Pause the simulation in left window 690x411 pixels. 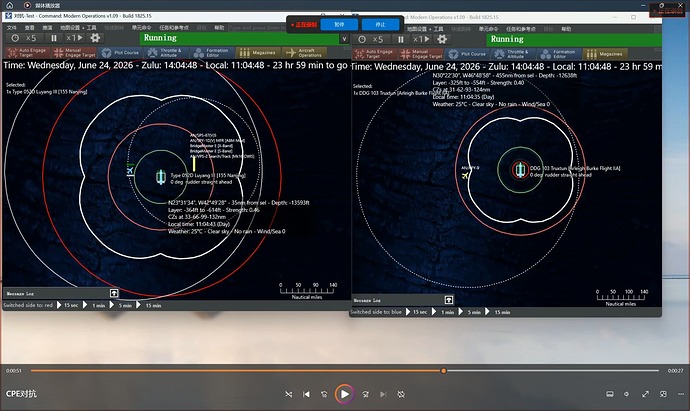(54, 38)
